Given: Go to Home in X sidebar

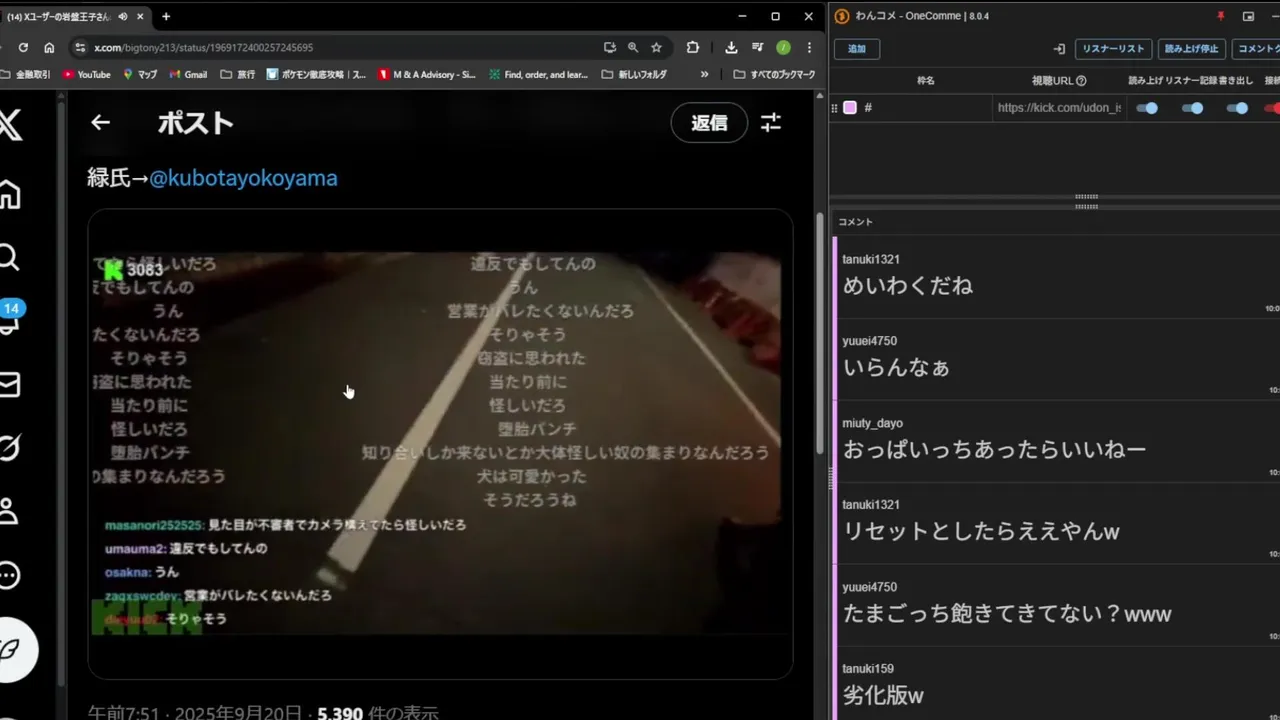Looking at the screenshot, I should pyautogui.click(x=9, y=194).
